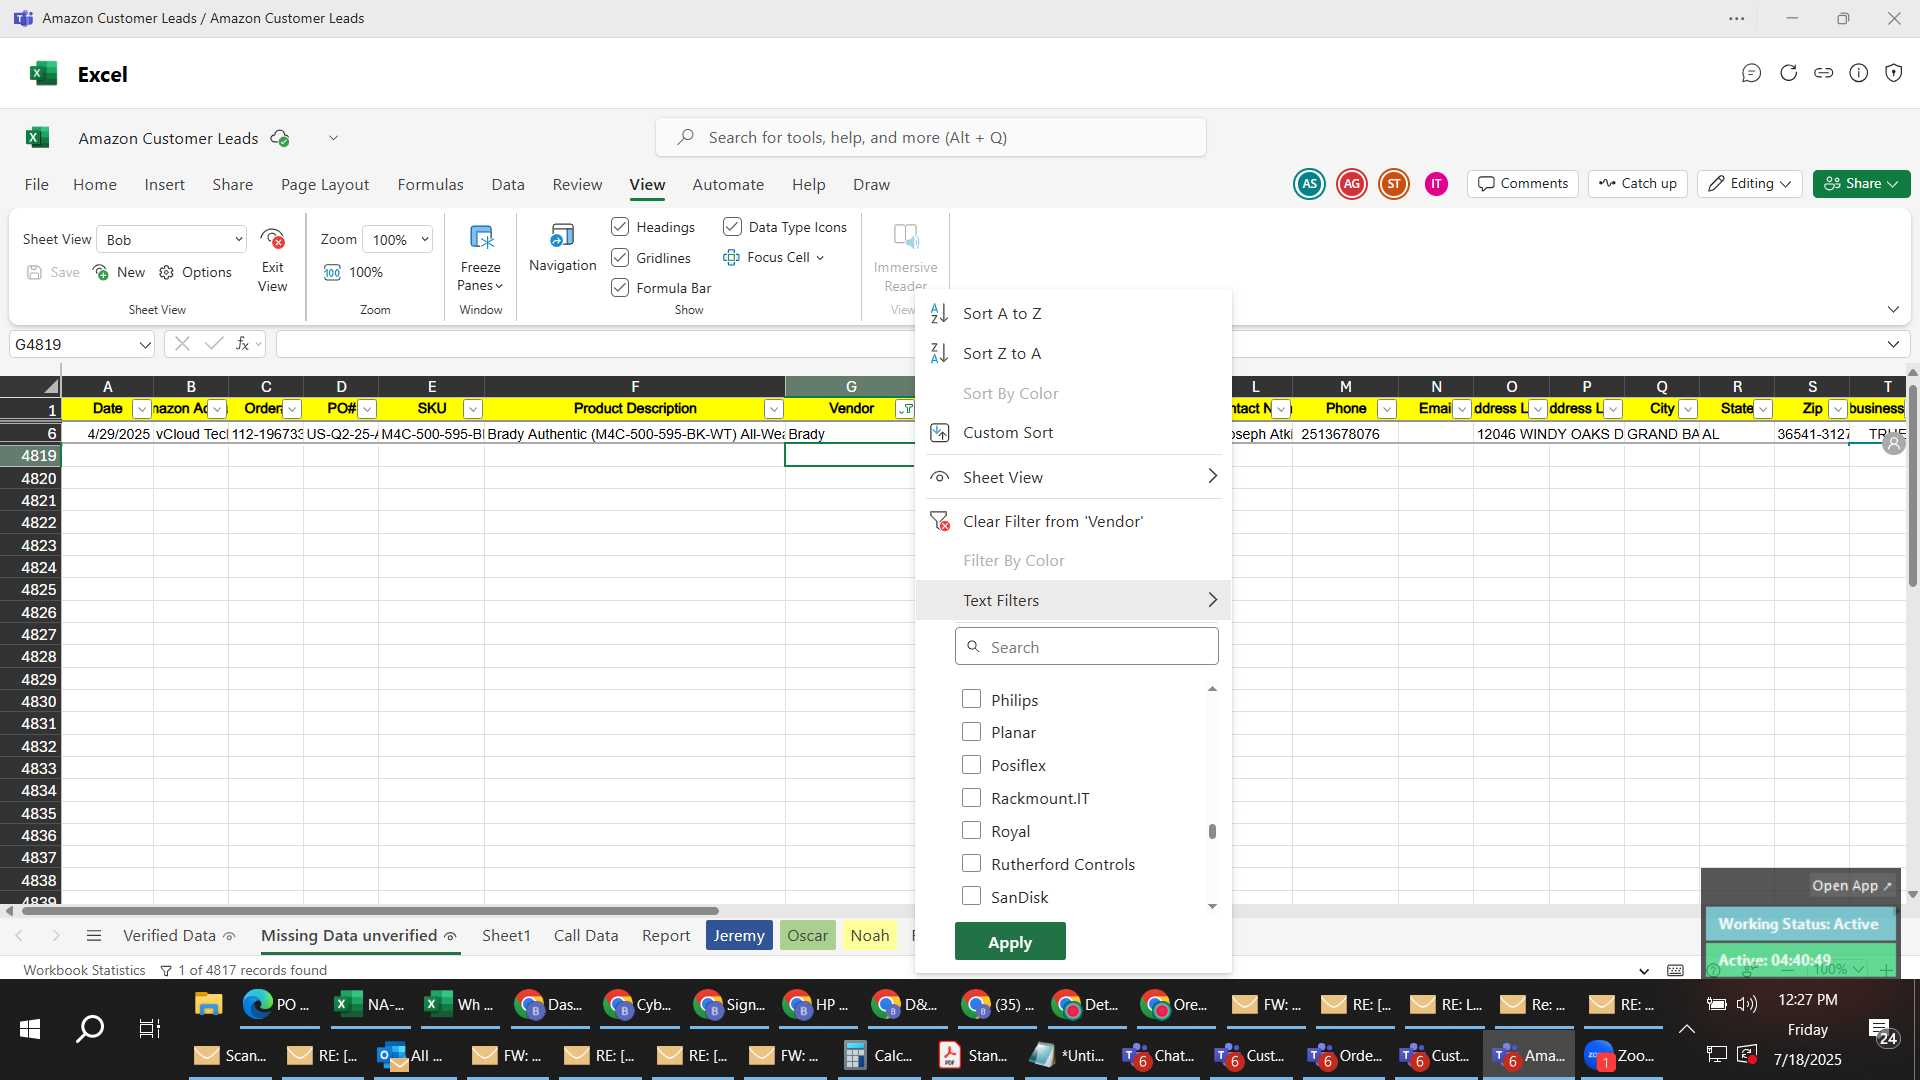Toggle the Gridlines checkbox
The image size is (1920, 1080).
pyautogui.click(x=620, y=258)
